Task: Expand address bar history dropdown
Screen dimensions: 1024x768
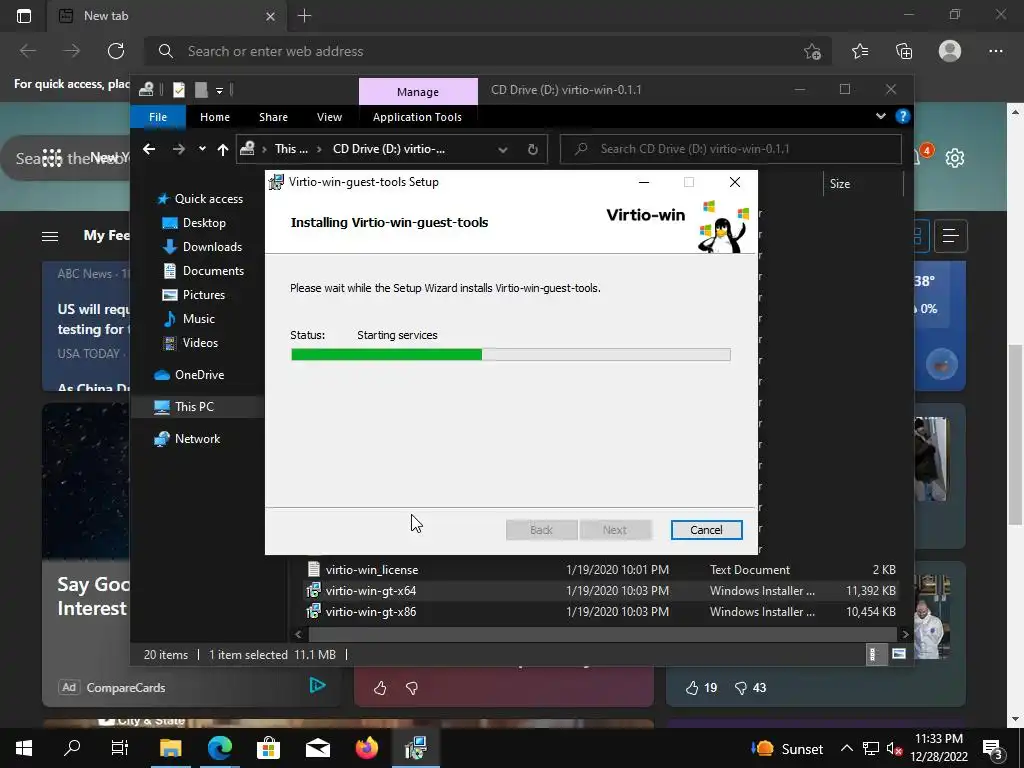Action: pos(502,150)
